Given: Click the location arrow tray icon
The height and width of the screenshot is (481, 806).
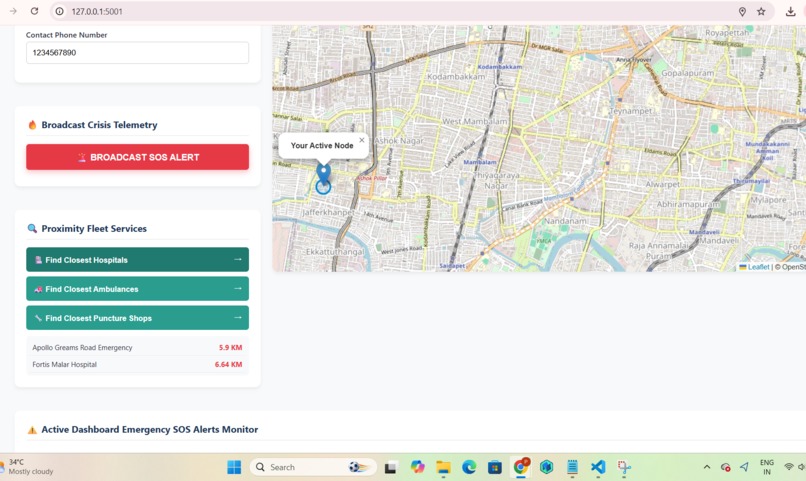Looking at the screenshot, I should pos(744,467).
